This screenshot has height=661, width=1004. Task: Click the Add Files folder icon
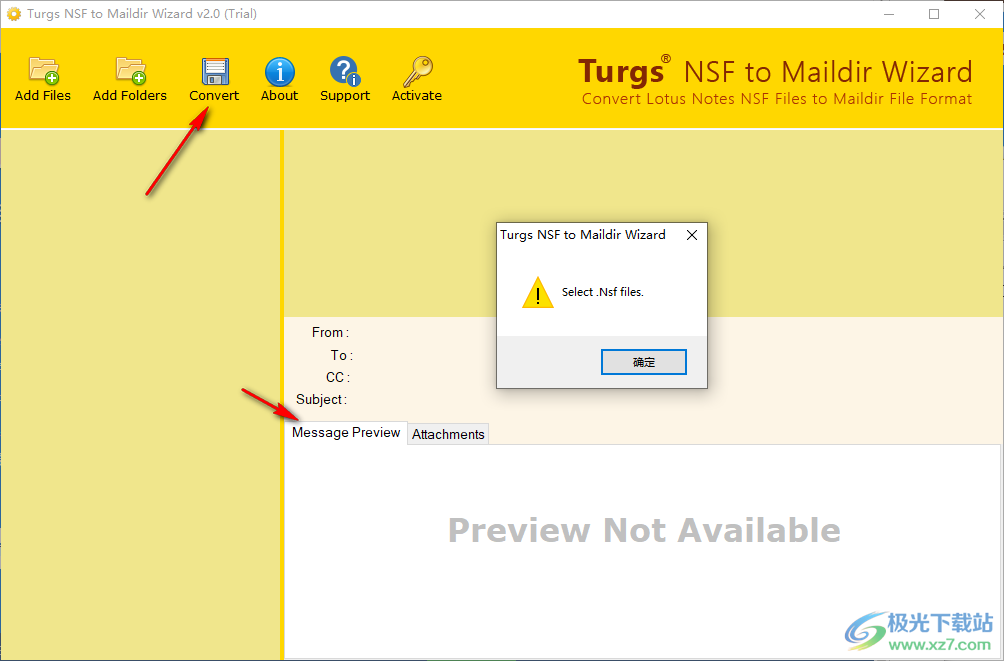[44, 70]
